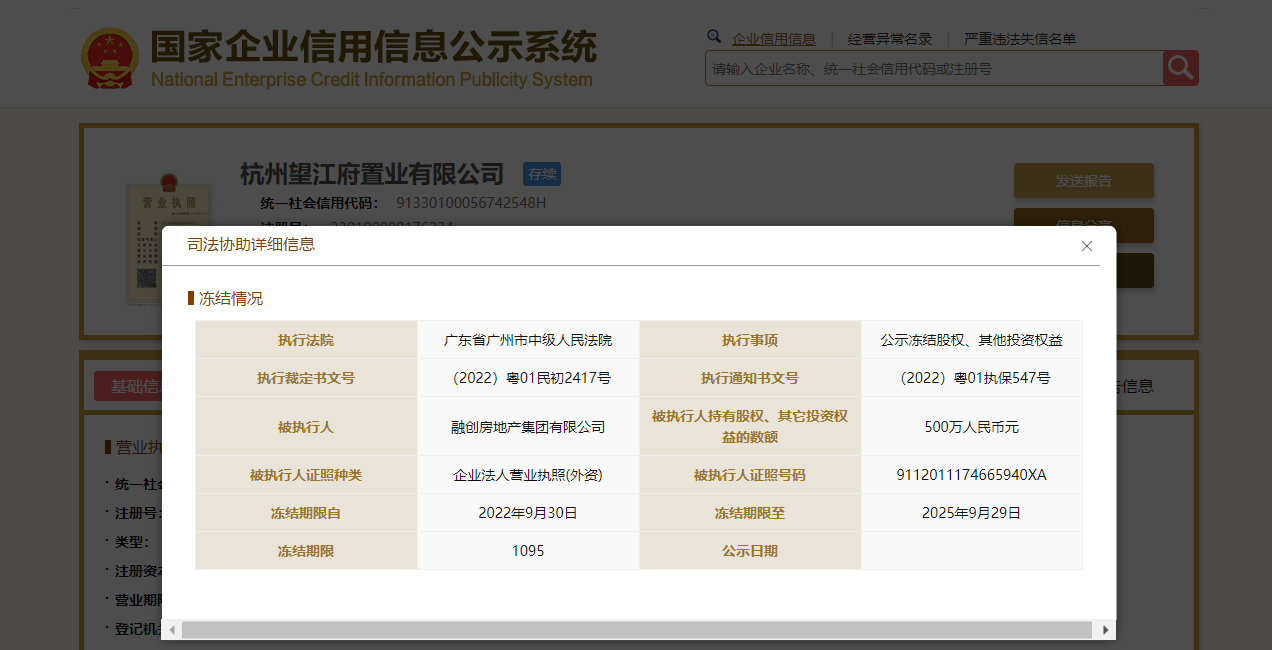Viewport: 1272px width, 650px height.
Task: Click the ruling number (2022)粤01民初2417号
Action: (x=528, y=378)
